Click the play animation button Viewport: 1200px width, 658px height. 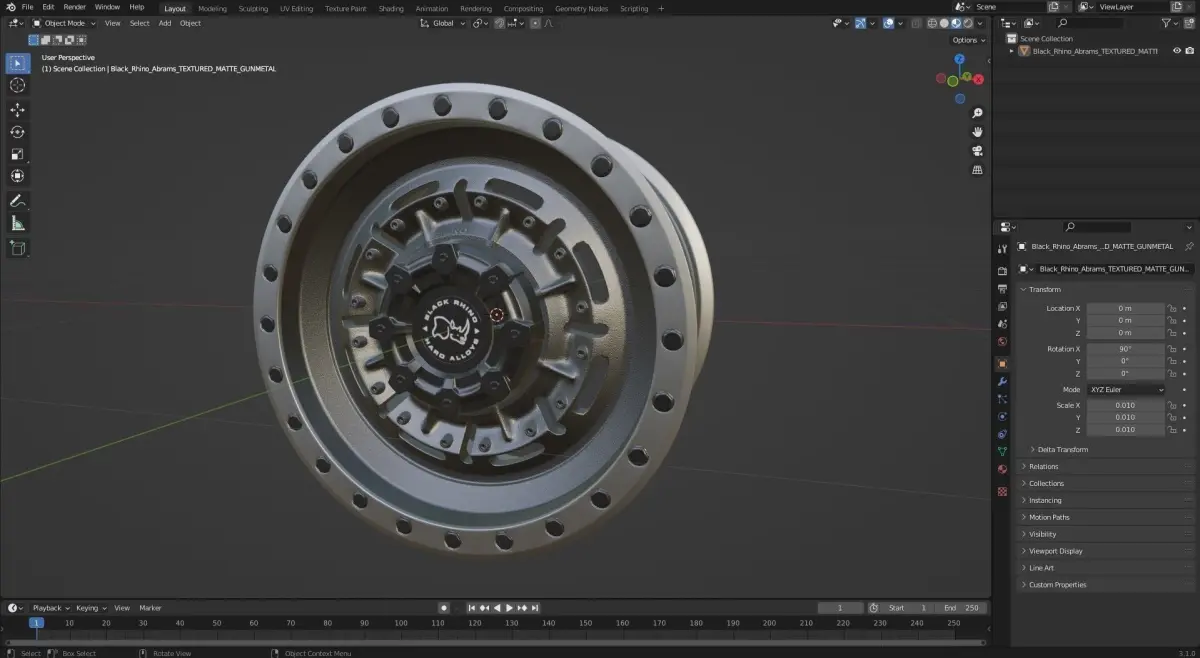pyautogui.click(x=509, y=608)
